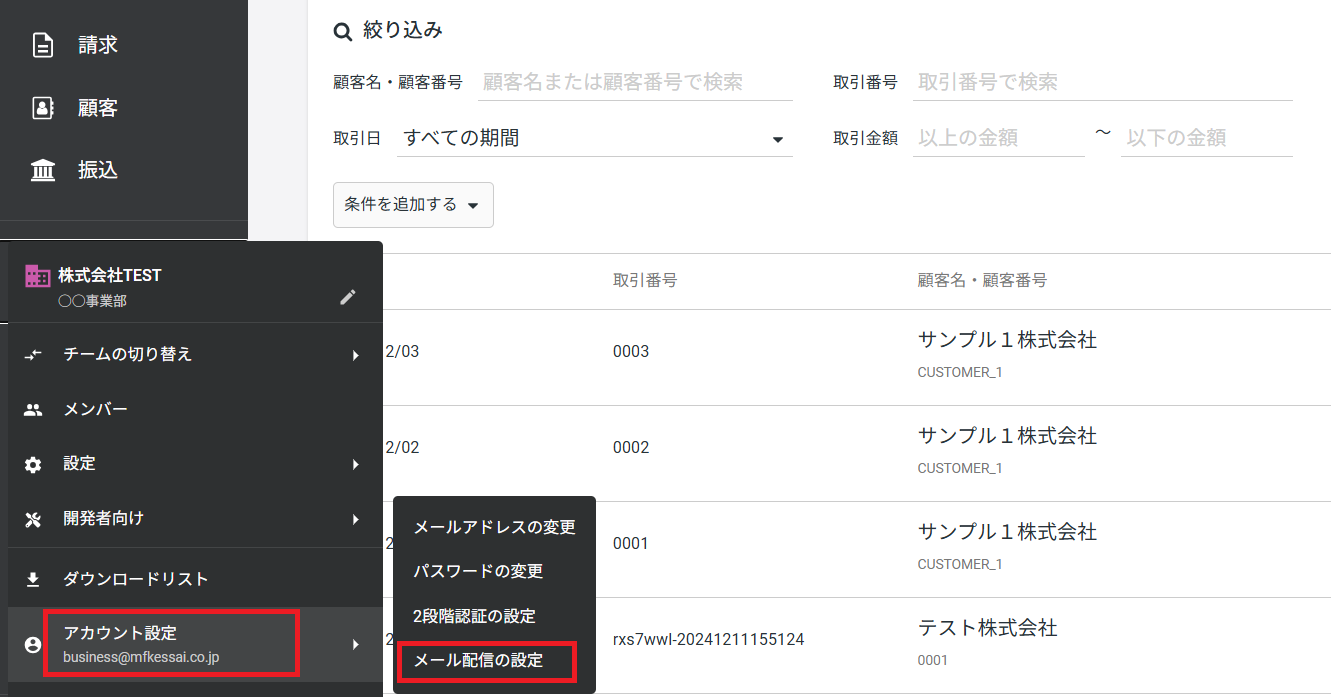Screen dimensions: 1331x697
Task: Choose 2段階認証の設定 in submenu
Action: coord(494,617)
